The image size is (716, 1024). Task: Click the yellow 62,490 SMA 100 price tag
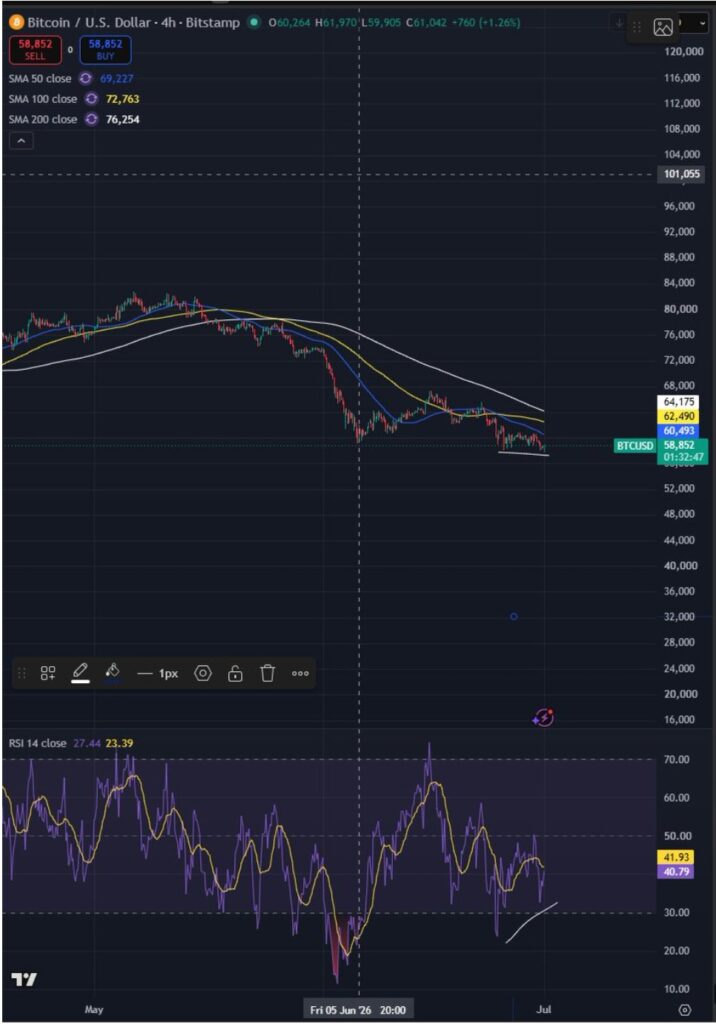678,416
